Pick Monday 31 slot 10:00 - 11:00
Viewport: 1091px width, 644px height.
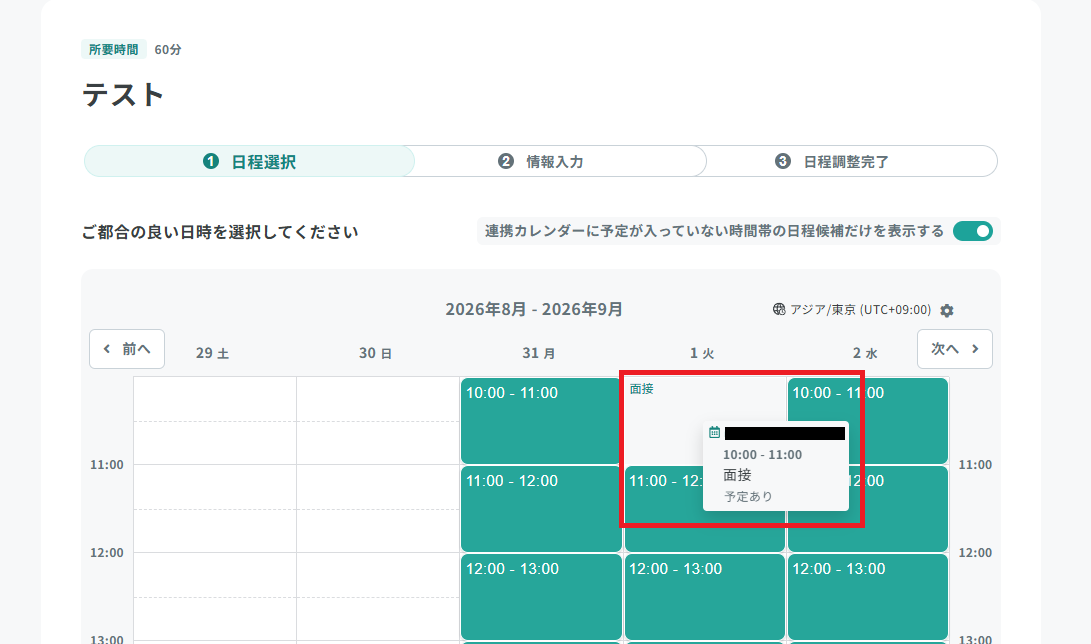coord(541,421)
